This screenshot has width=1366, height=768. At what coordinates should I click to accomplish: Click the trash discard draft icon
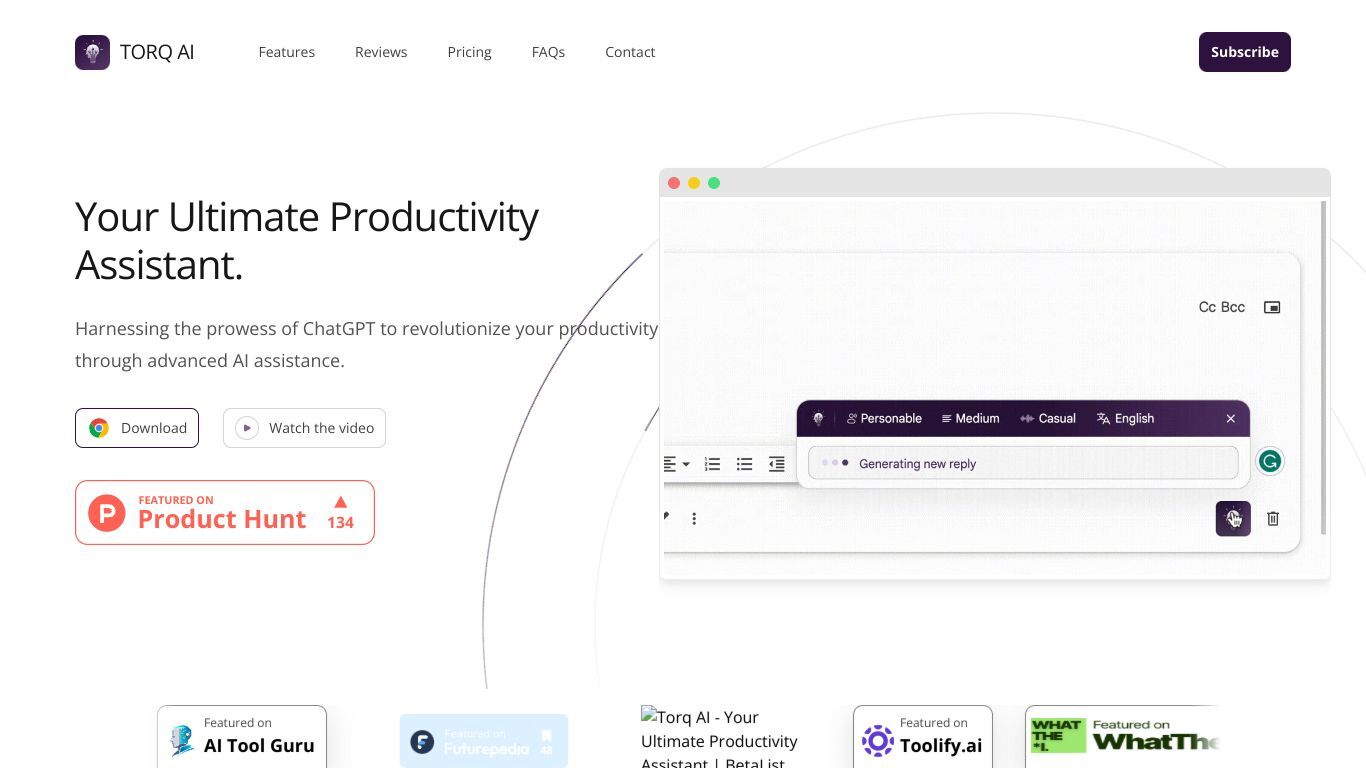1273,518
